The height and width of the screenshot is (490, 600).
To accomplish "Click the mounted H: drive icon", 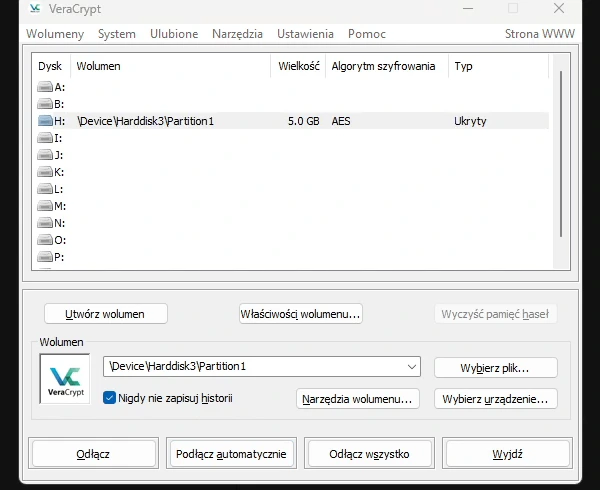I will (x=45, y=121).
